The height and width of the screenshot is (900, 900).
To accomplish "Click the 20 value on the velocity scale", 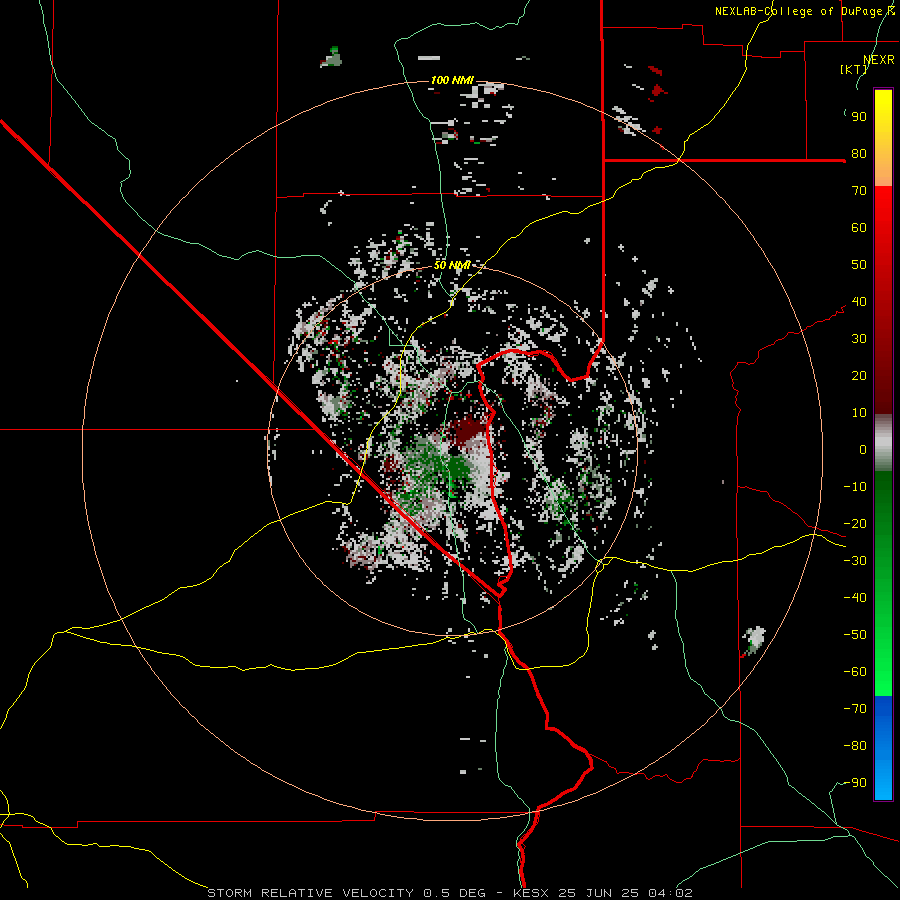I will (859, 376).
